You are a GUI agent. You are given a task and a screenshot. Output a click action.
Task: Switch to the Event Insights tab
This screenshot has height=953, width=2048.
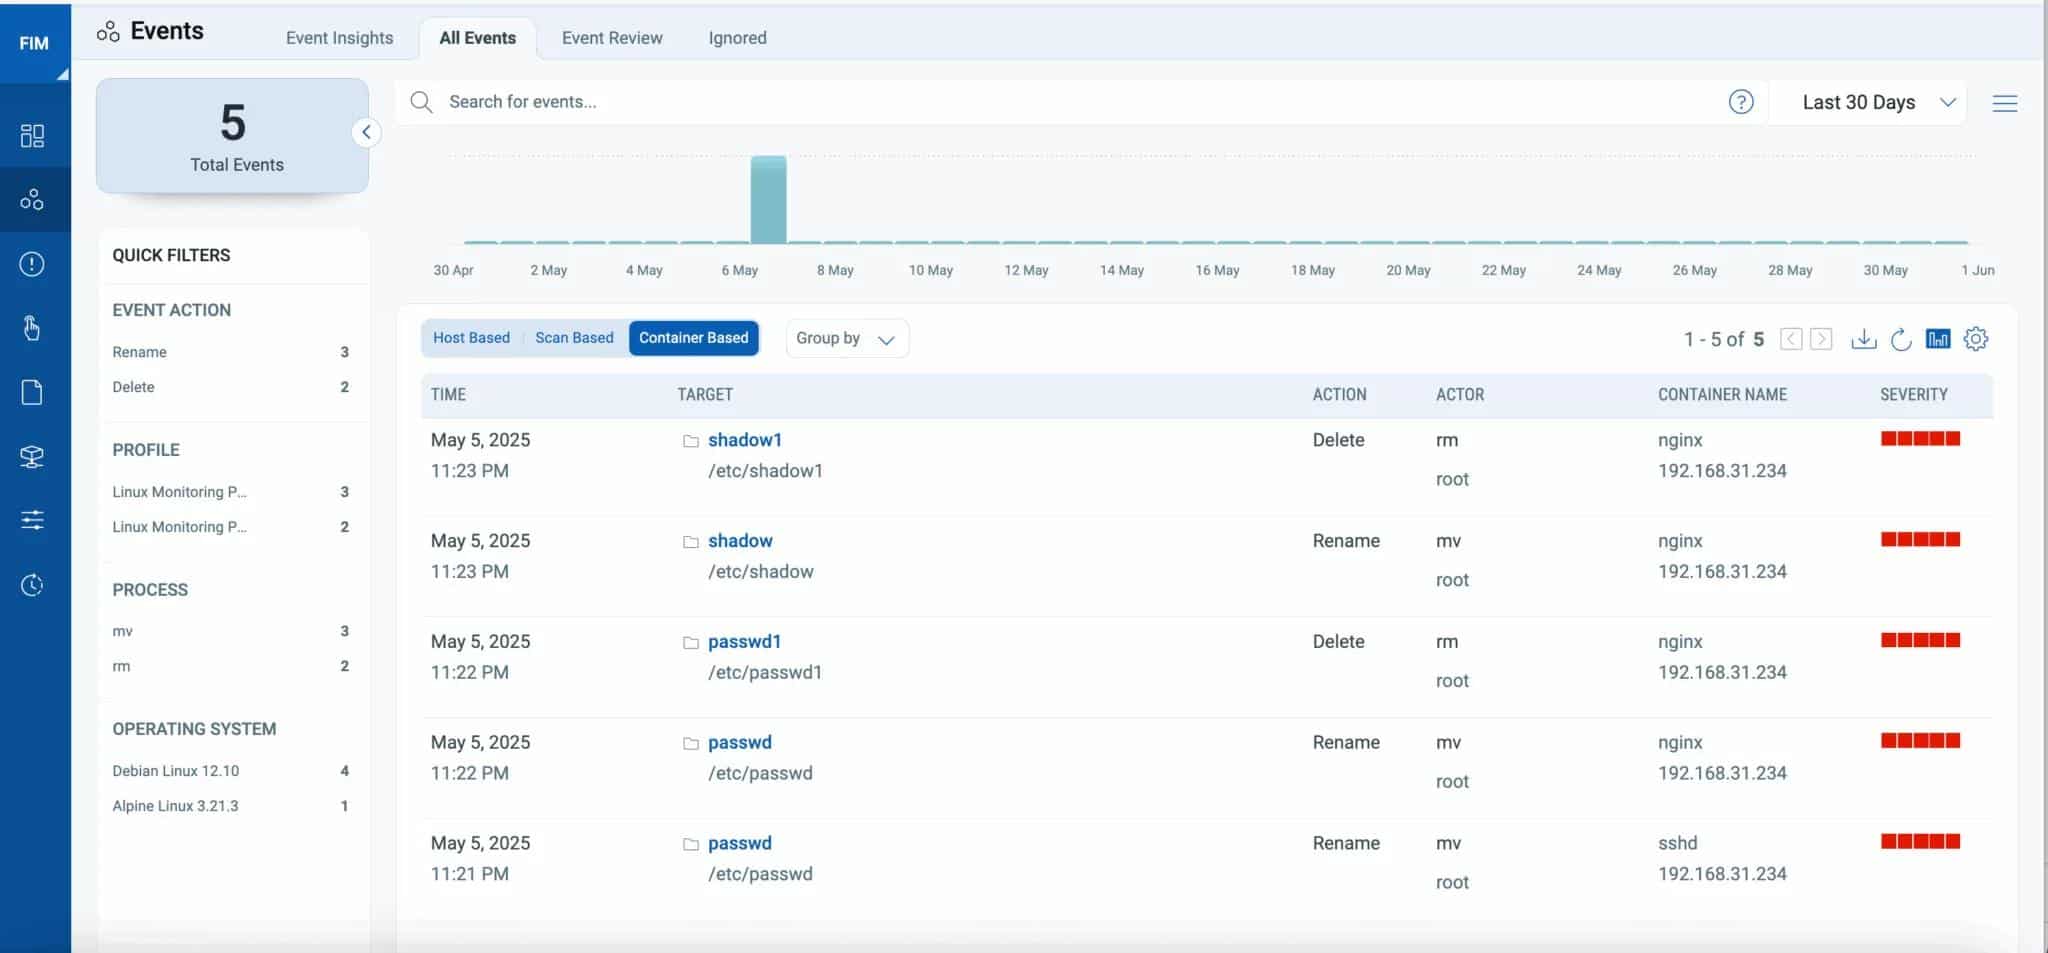point(339,38)
